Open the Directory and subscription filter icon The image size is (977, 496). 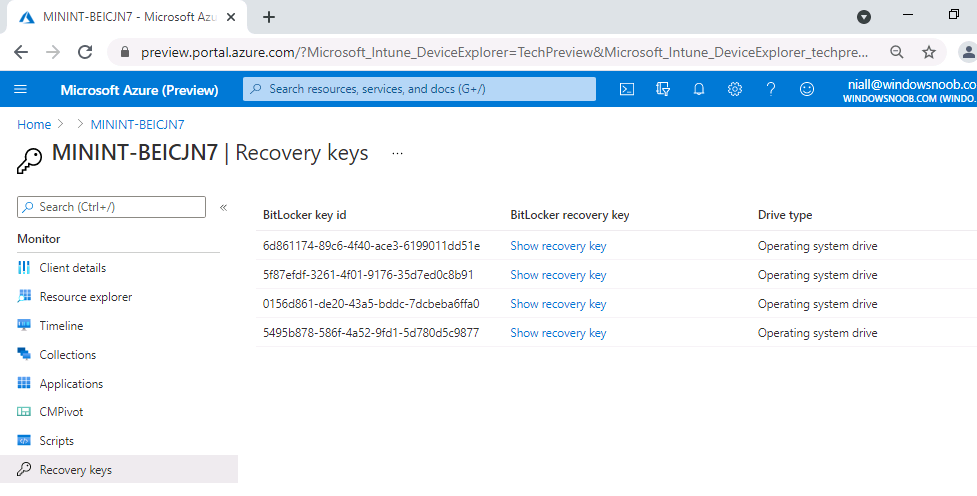tap(663, 89)
